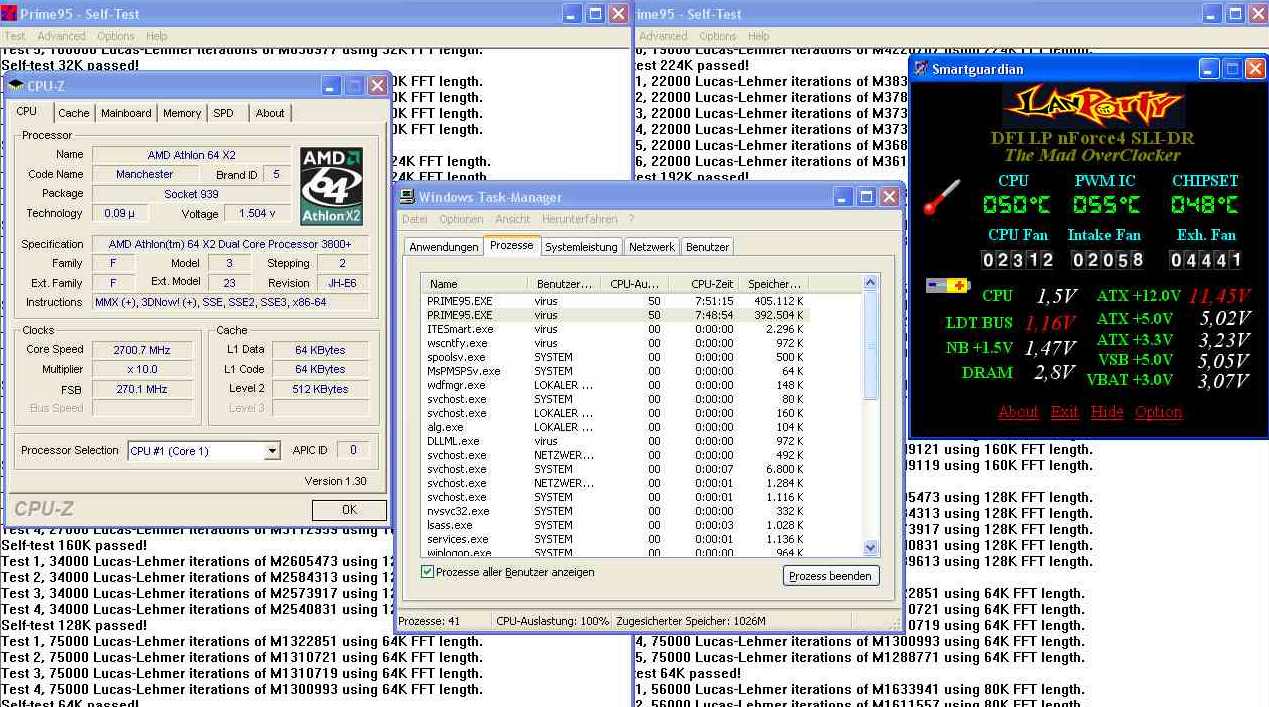Sort processes by the CPU-Zeit column header
The image size is (1269, 707).
click(702, 284)
